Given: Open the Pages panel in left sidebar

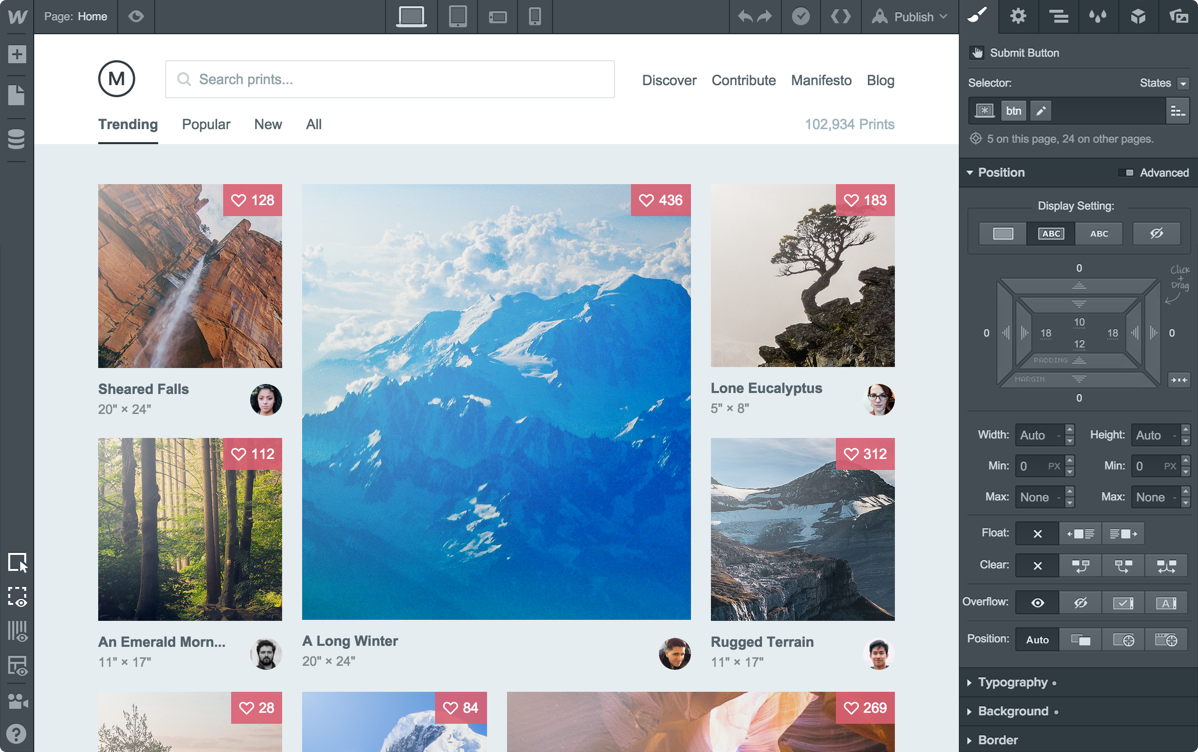Looking at the screenshot, I should click(x=16, y=96).
